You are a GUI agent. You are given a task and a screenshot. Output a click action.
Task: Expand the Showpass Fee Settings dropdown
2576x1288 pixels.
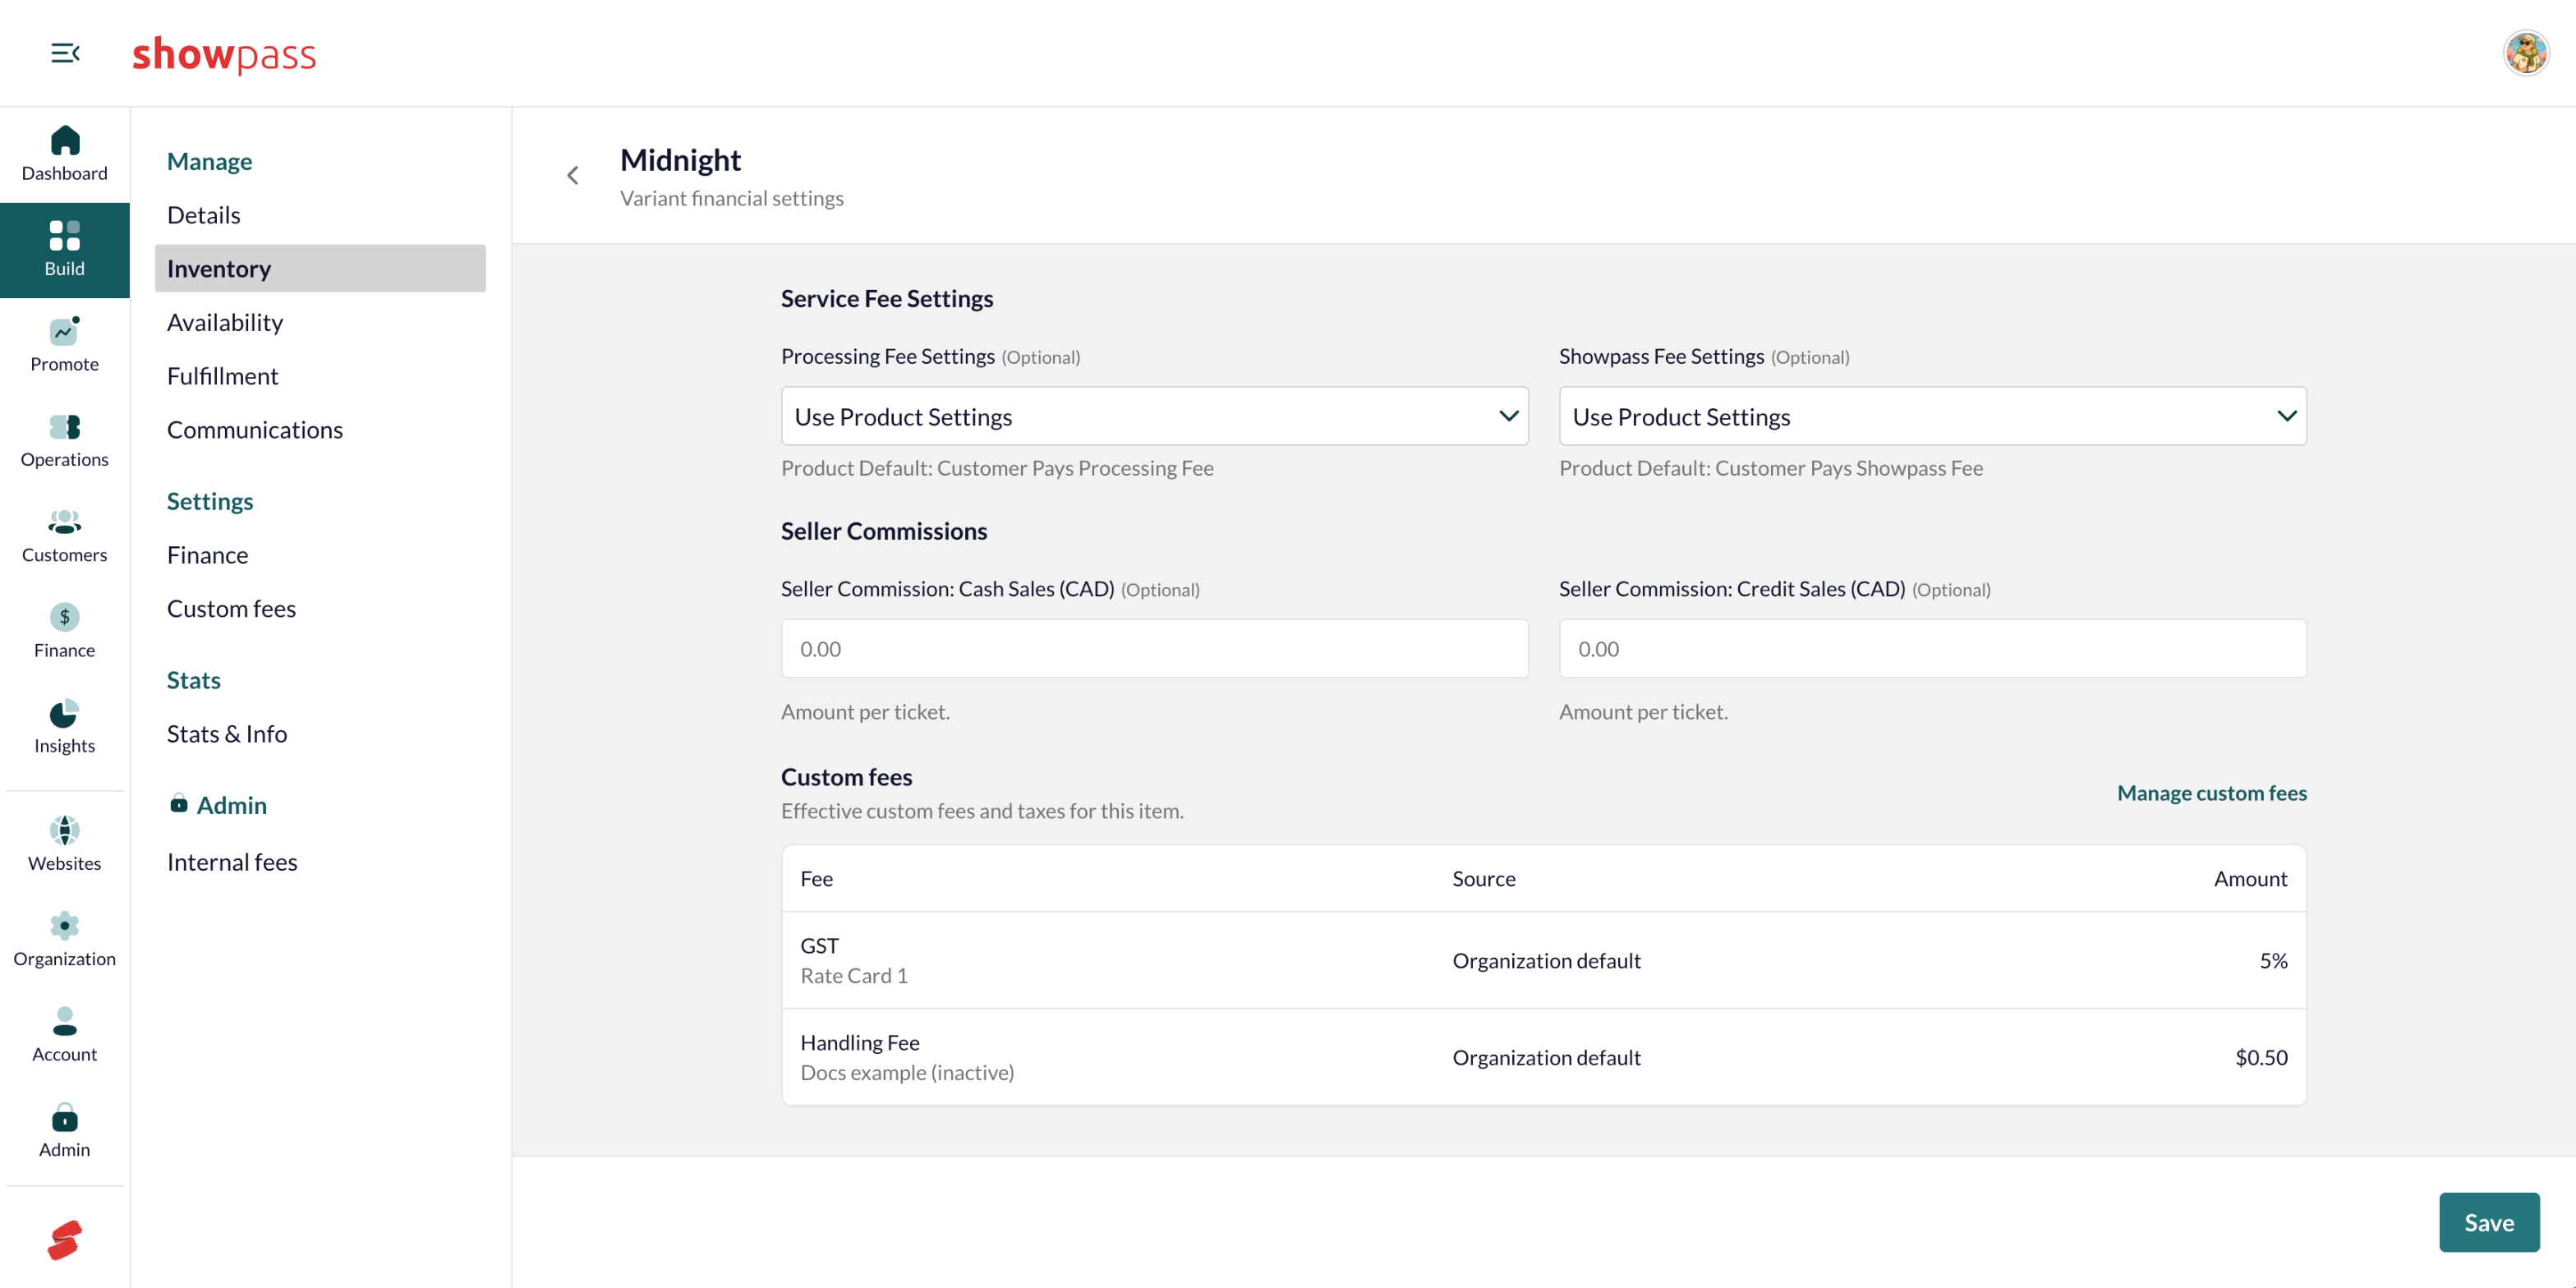point(1932,416)
